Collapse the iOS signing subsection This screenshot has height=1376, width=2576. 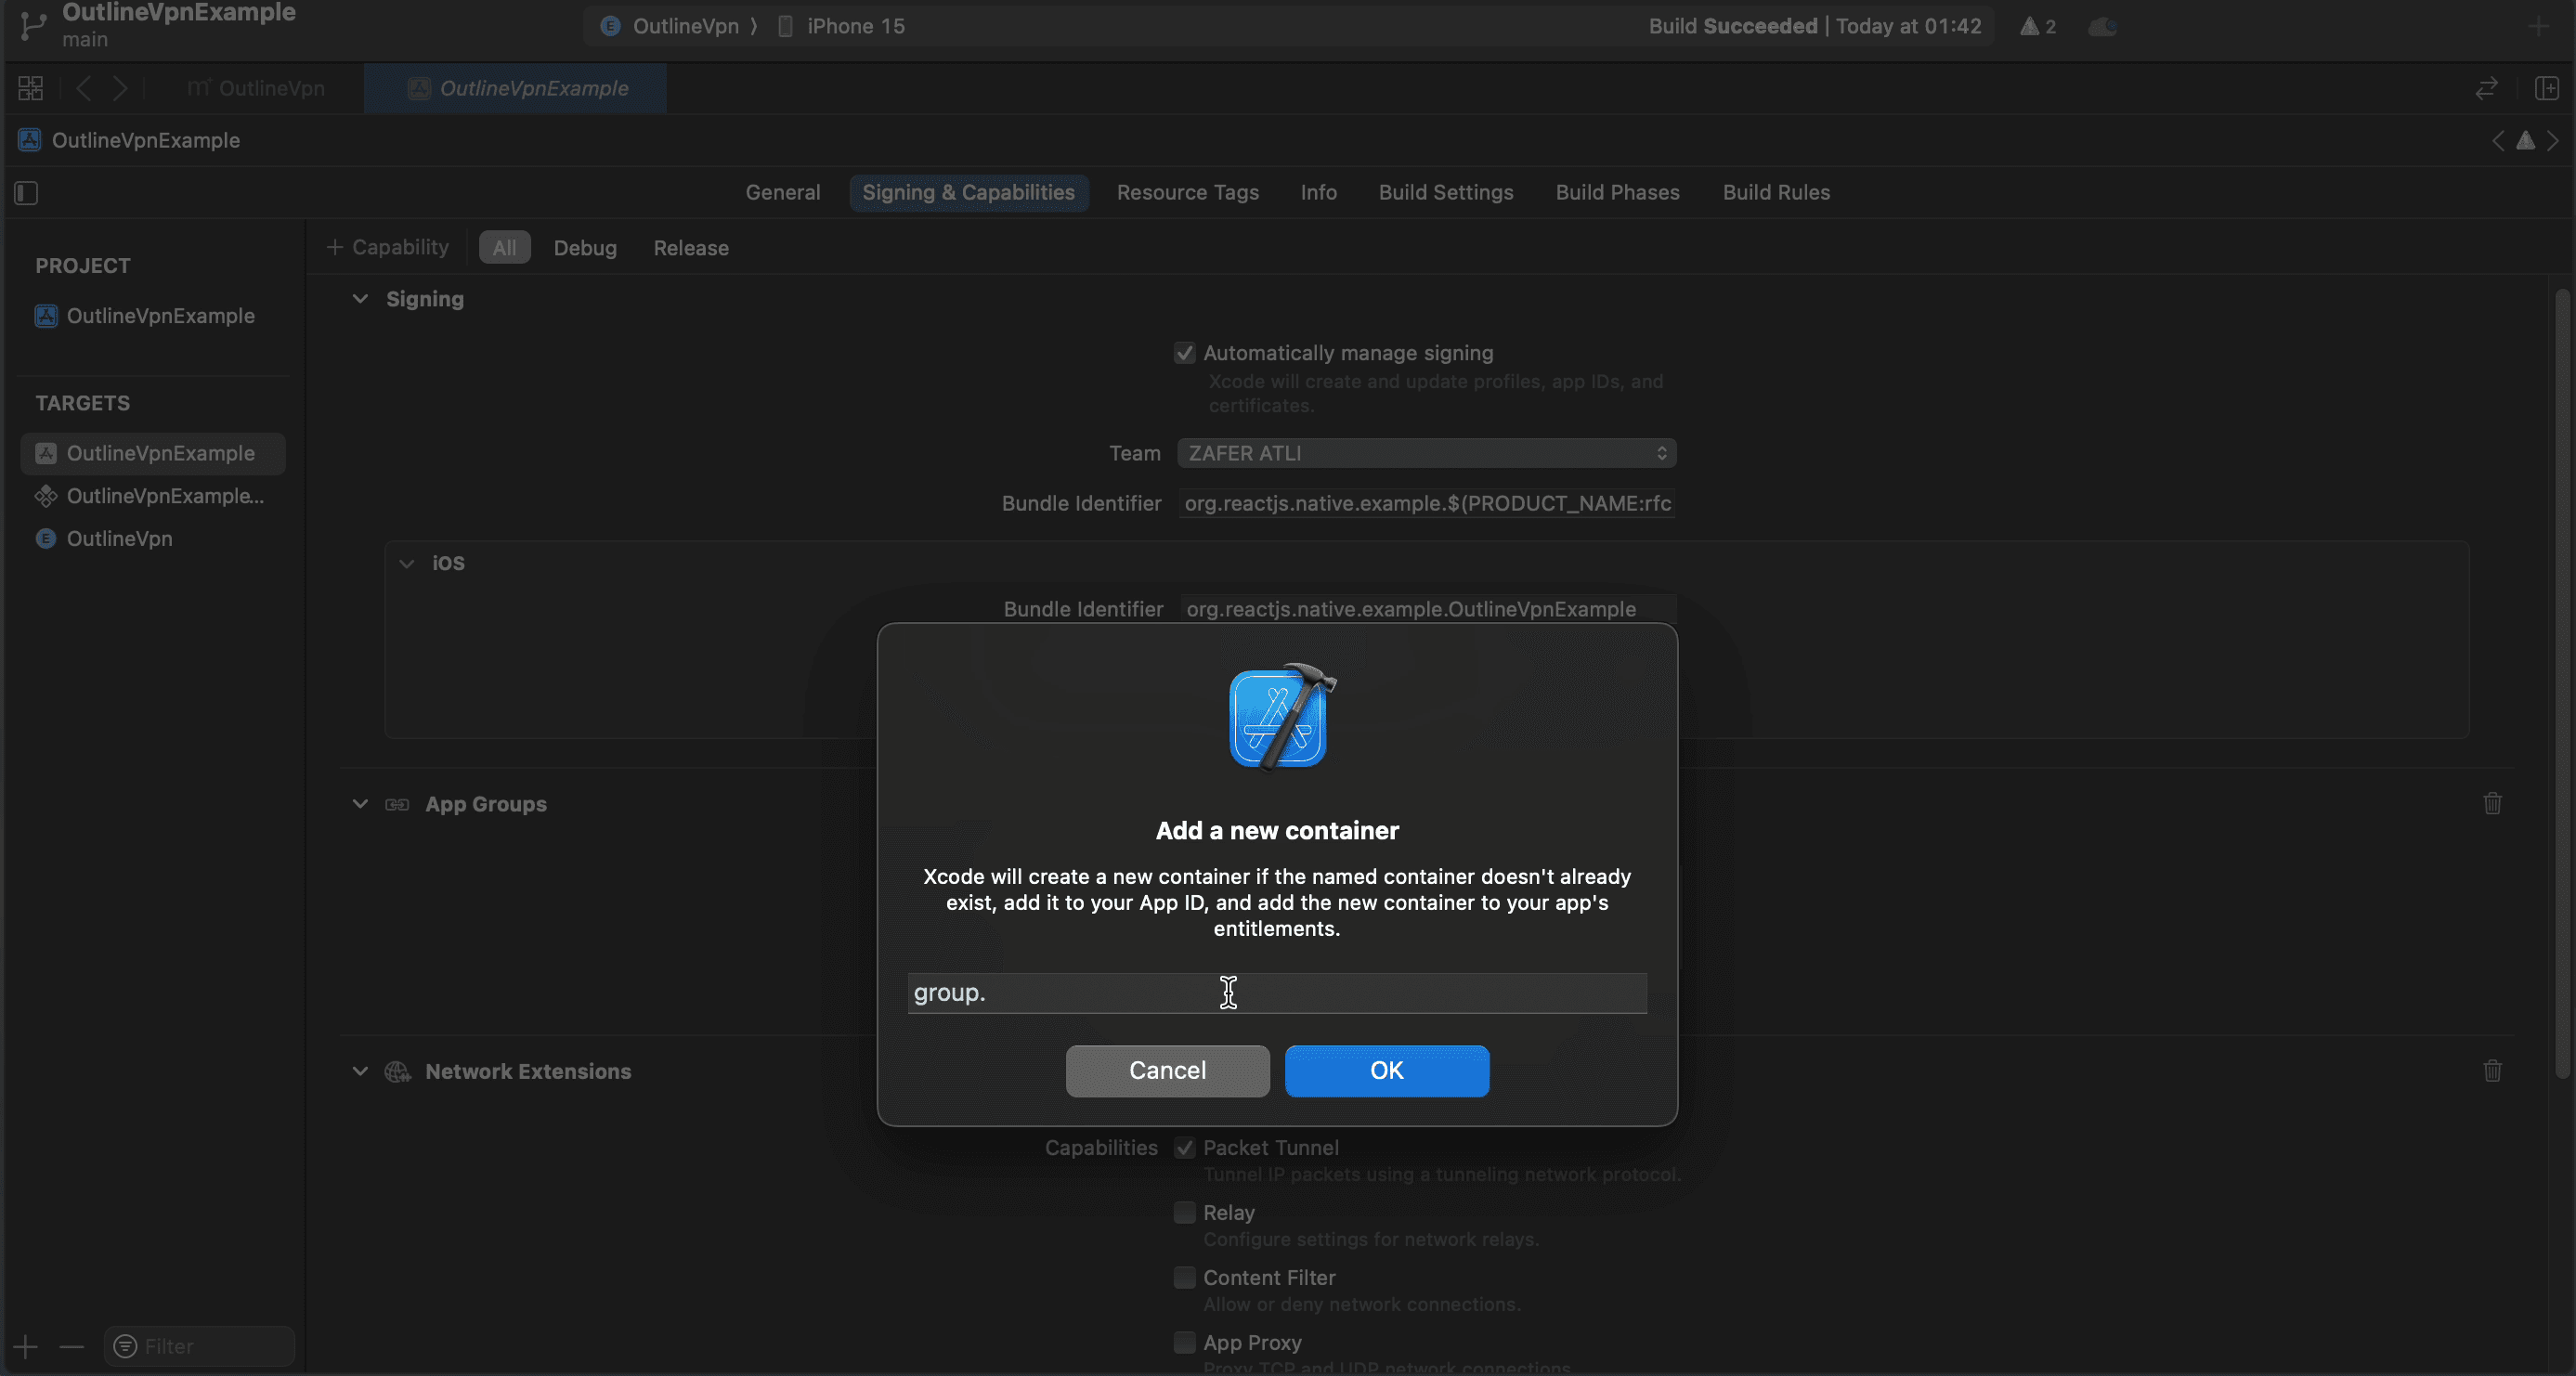(x=406, y=563)
